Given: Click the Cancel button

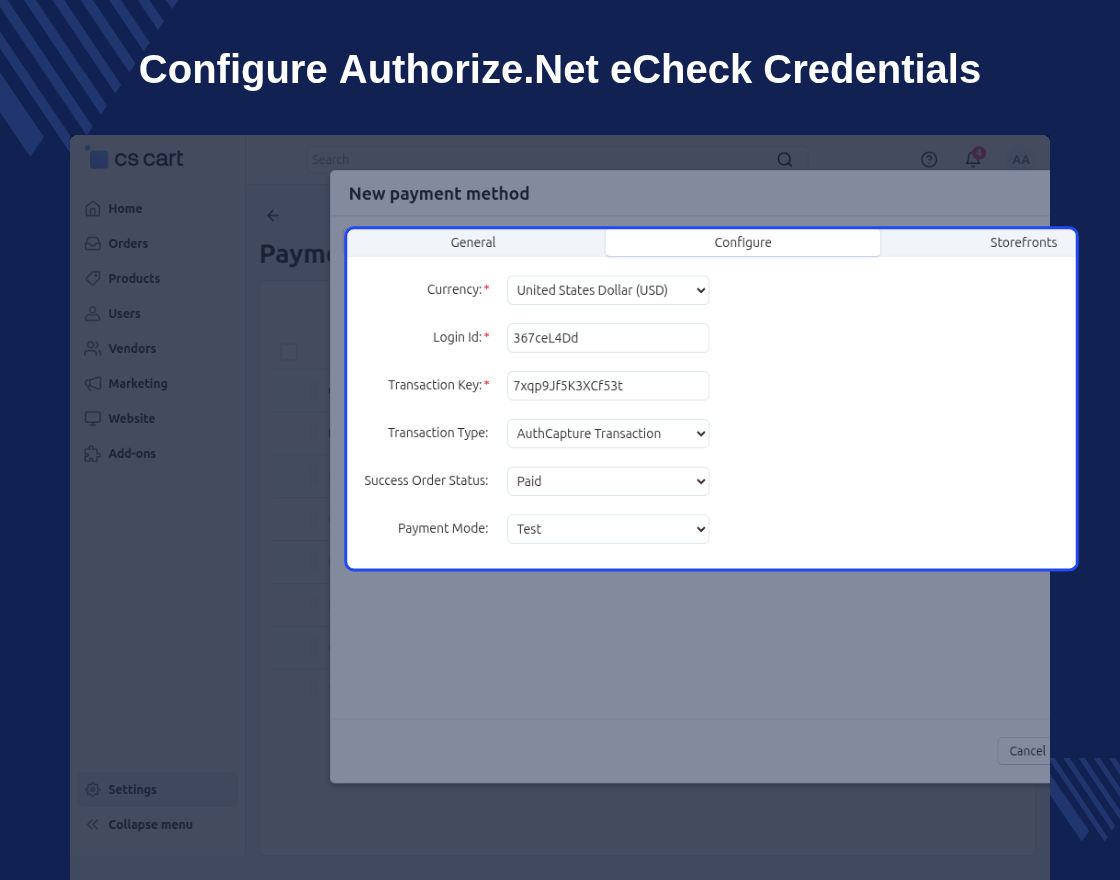Looking at the screenshot, I should click(1024, 751).
